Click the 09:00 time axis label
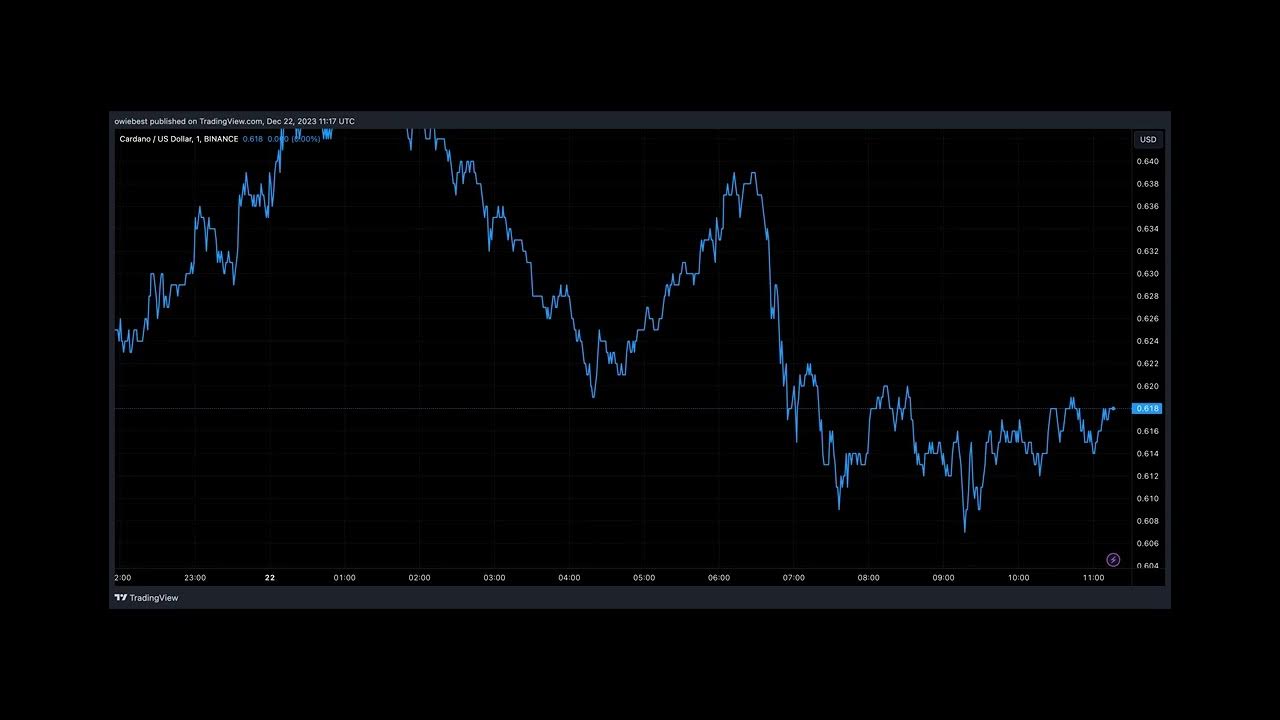The width and height of the screenshot is (1280, 720). 943,578
